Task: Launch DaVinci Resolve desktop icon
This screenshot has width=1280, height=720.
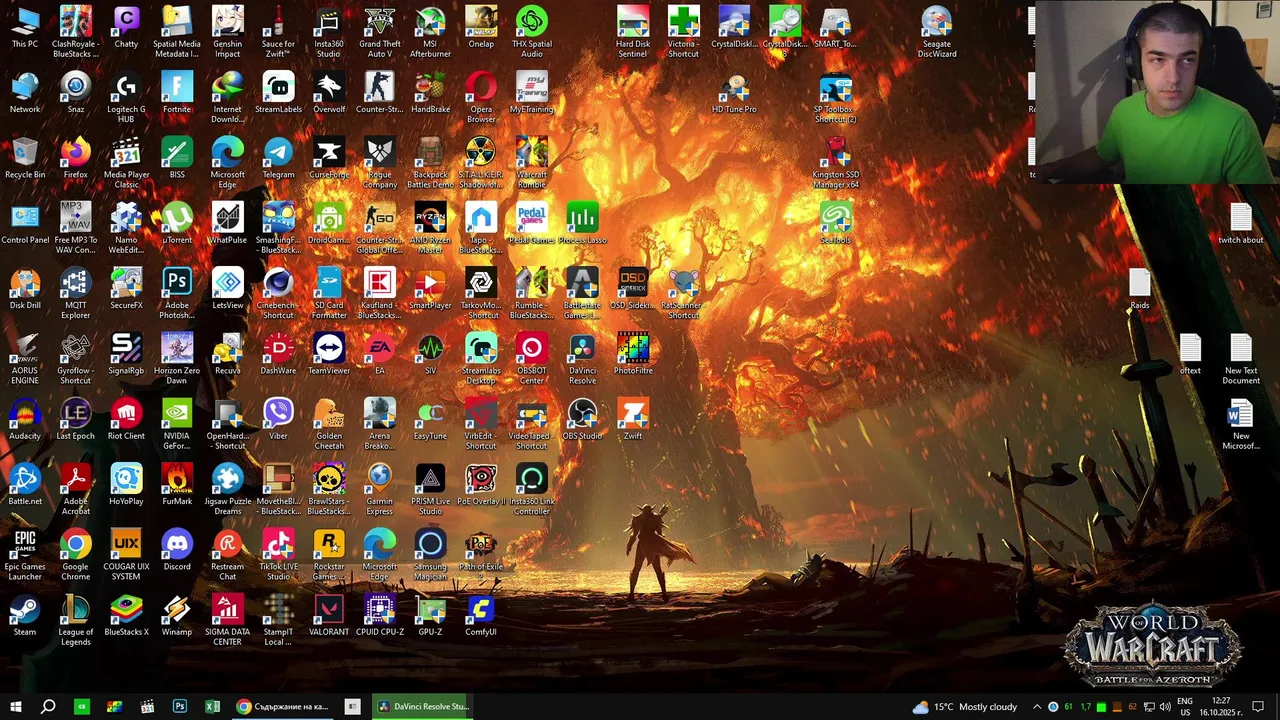Action: tap(582, 357)
